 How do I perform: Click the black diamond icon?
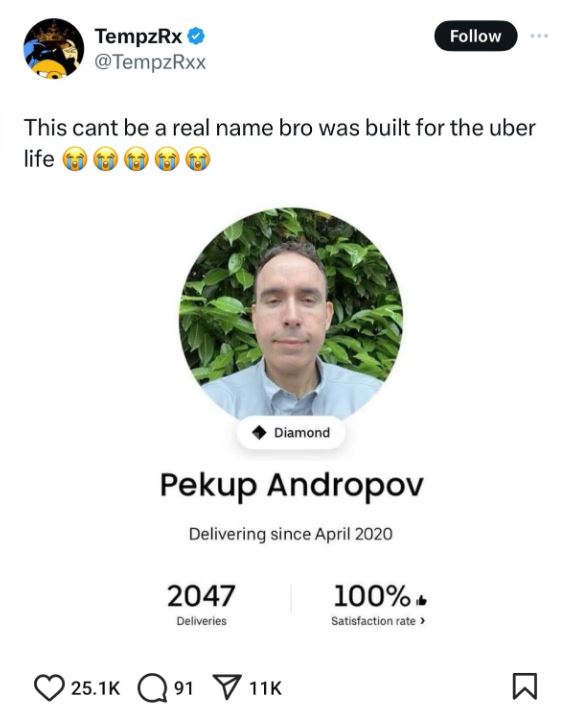[259, 433]
